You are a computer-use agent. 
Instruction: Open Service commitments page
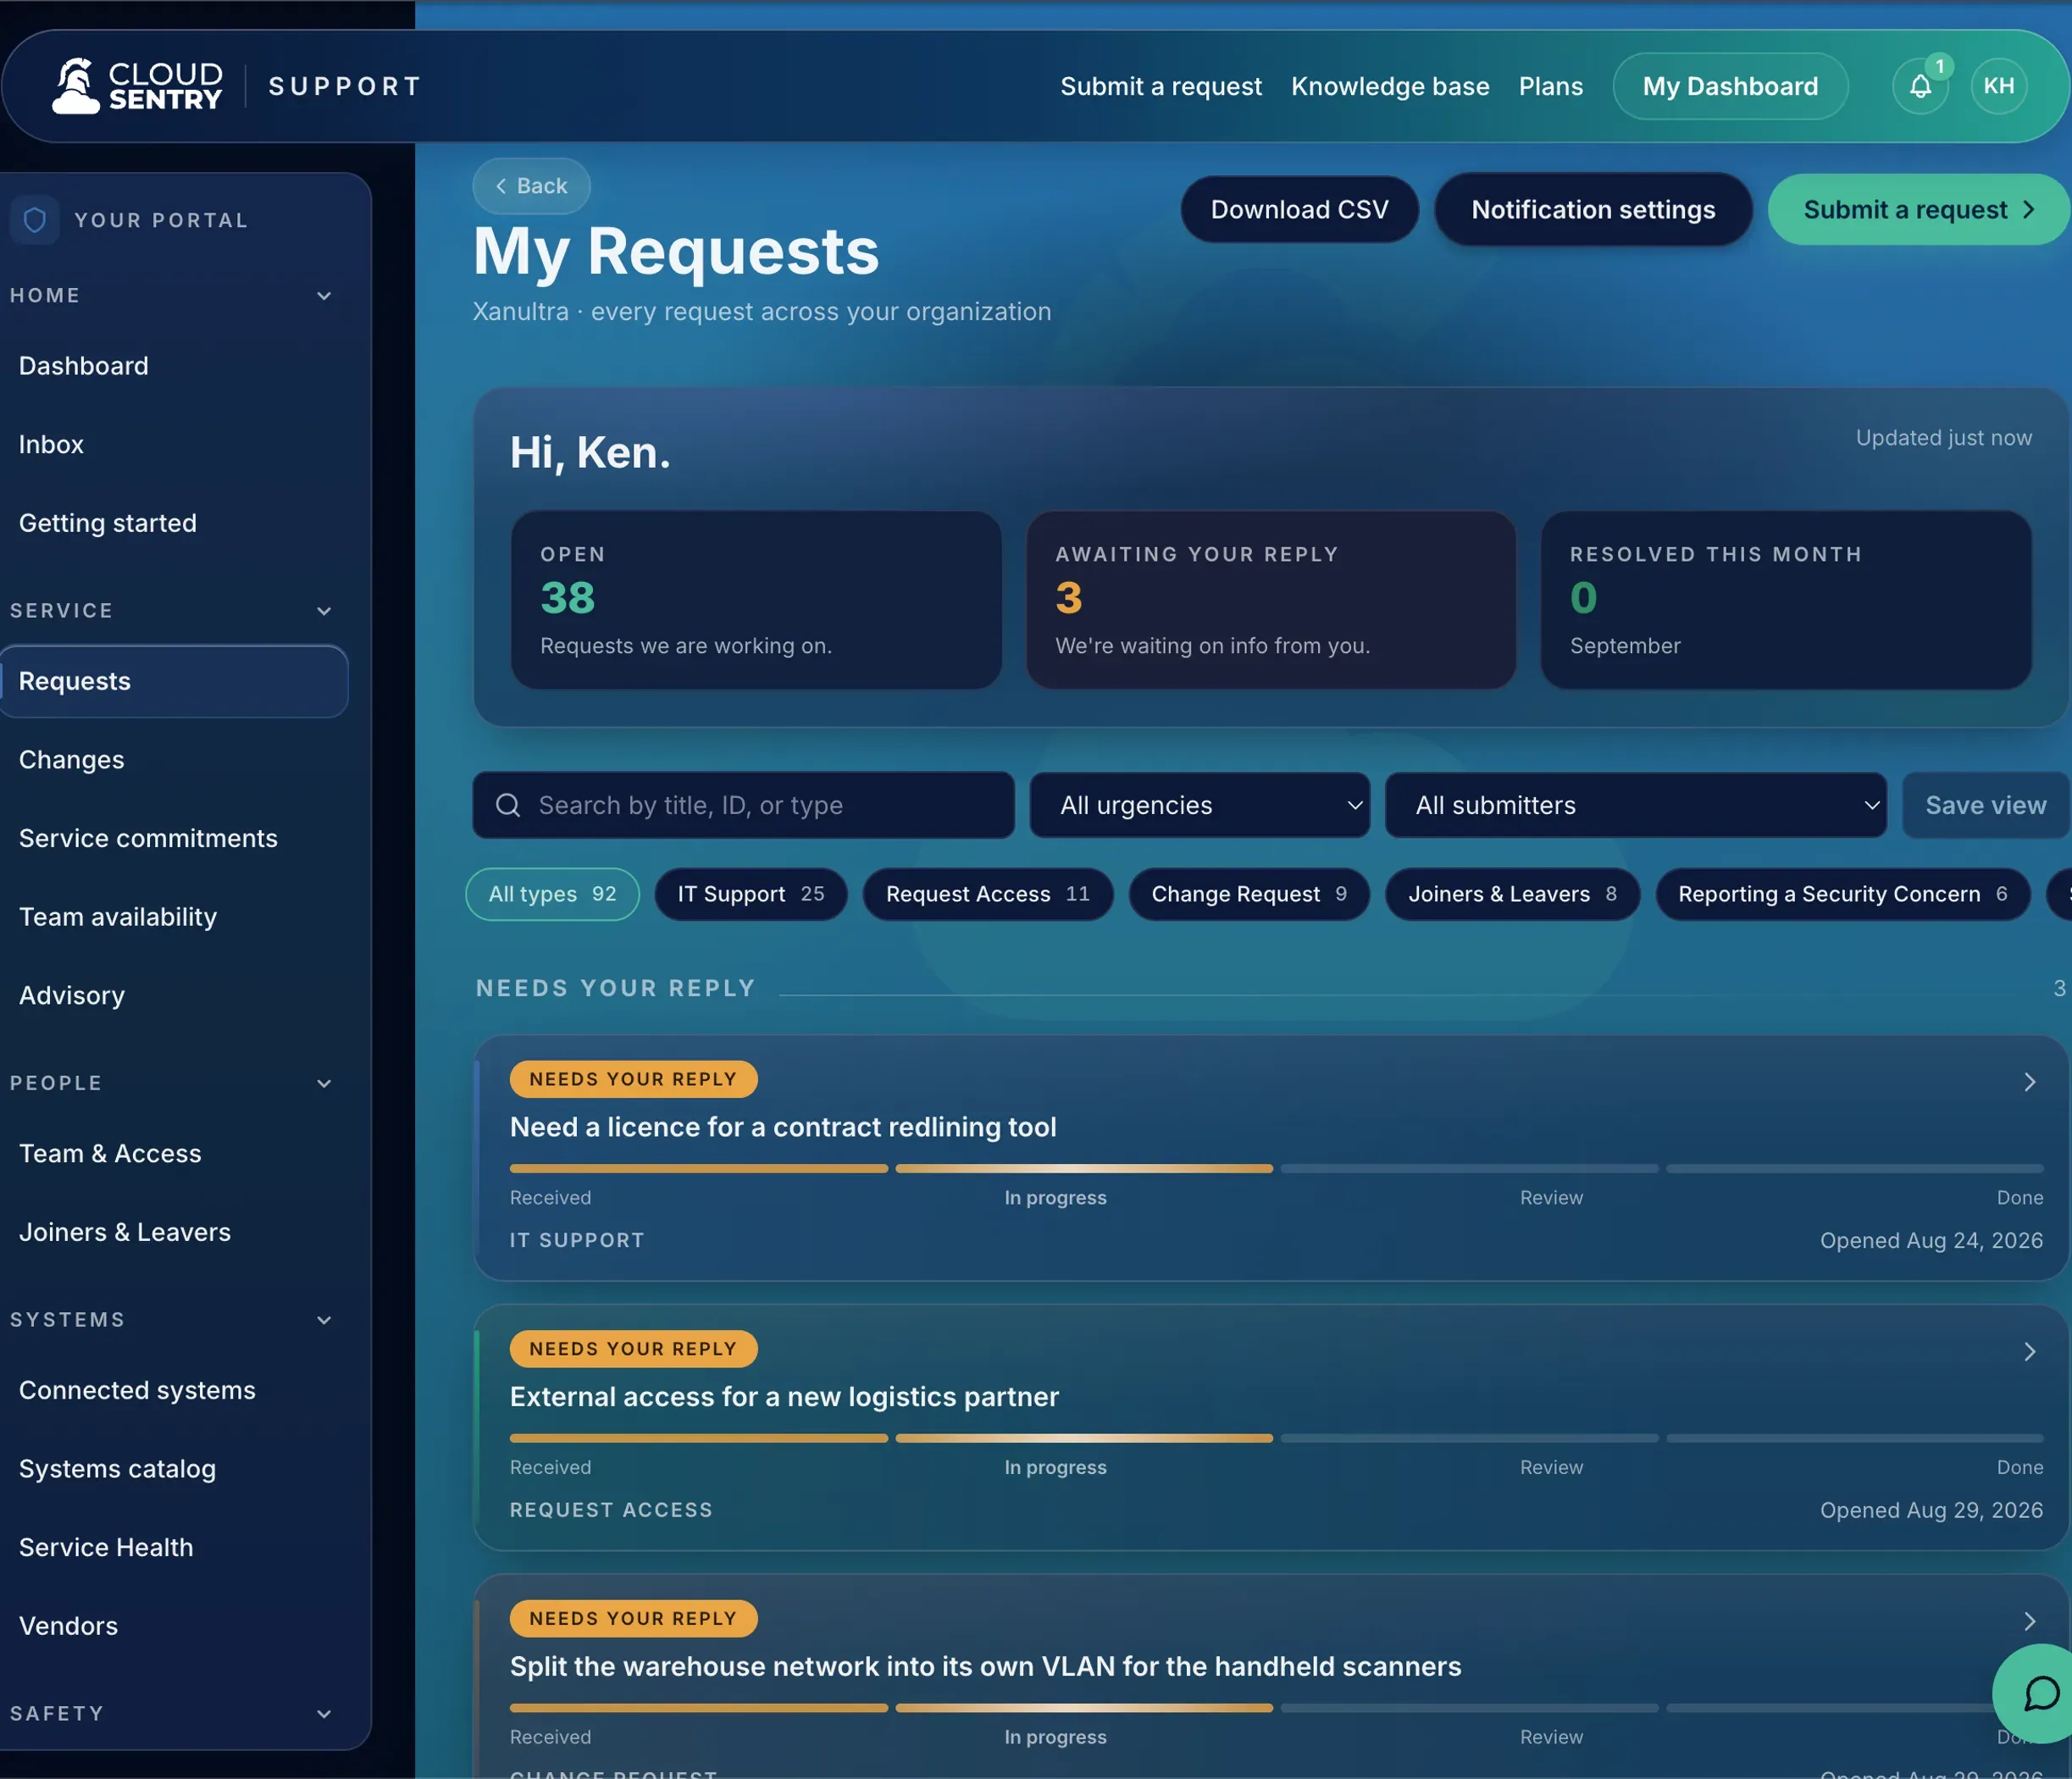pyautogui.click(x=148, y=838)
